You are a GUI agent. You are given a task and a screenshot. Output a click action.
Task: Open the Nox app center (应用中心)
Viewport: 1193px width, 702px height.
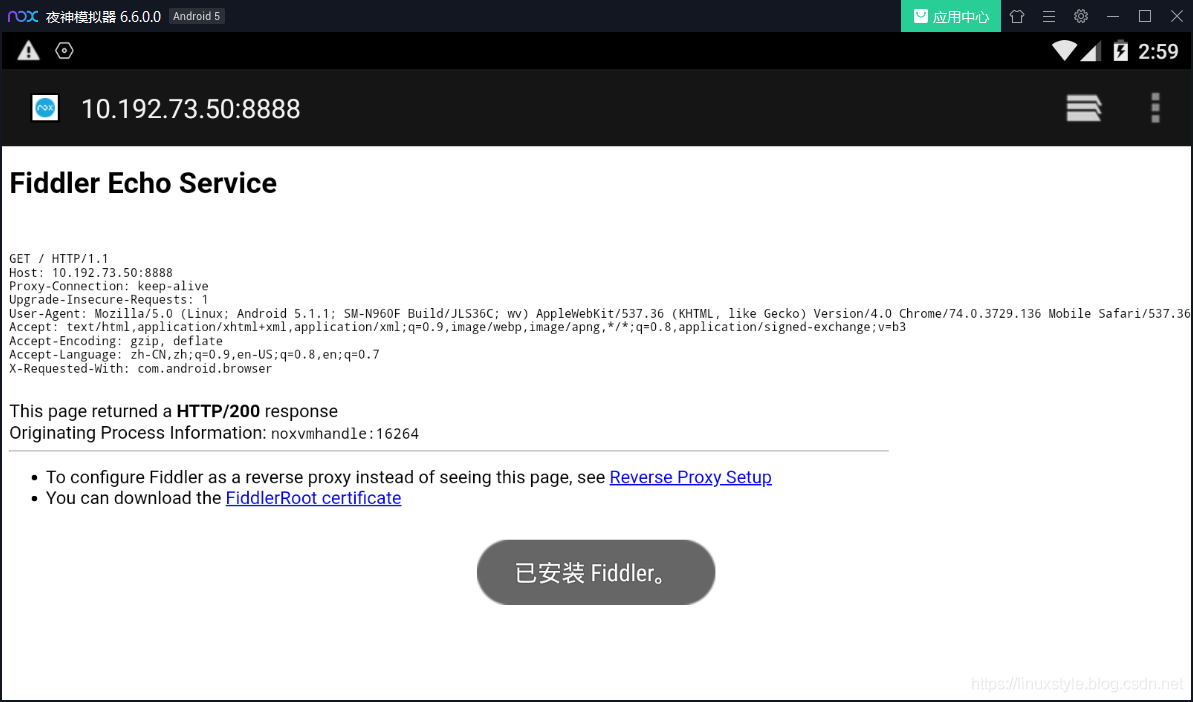tap(950, 16)
